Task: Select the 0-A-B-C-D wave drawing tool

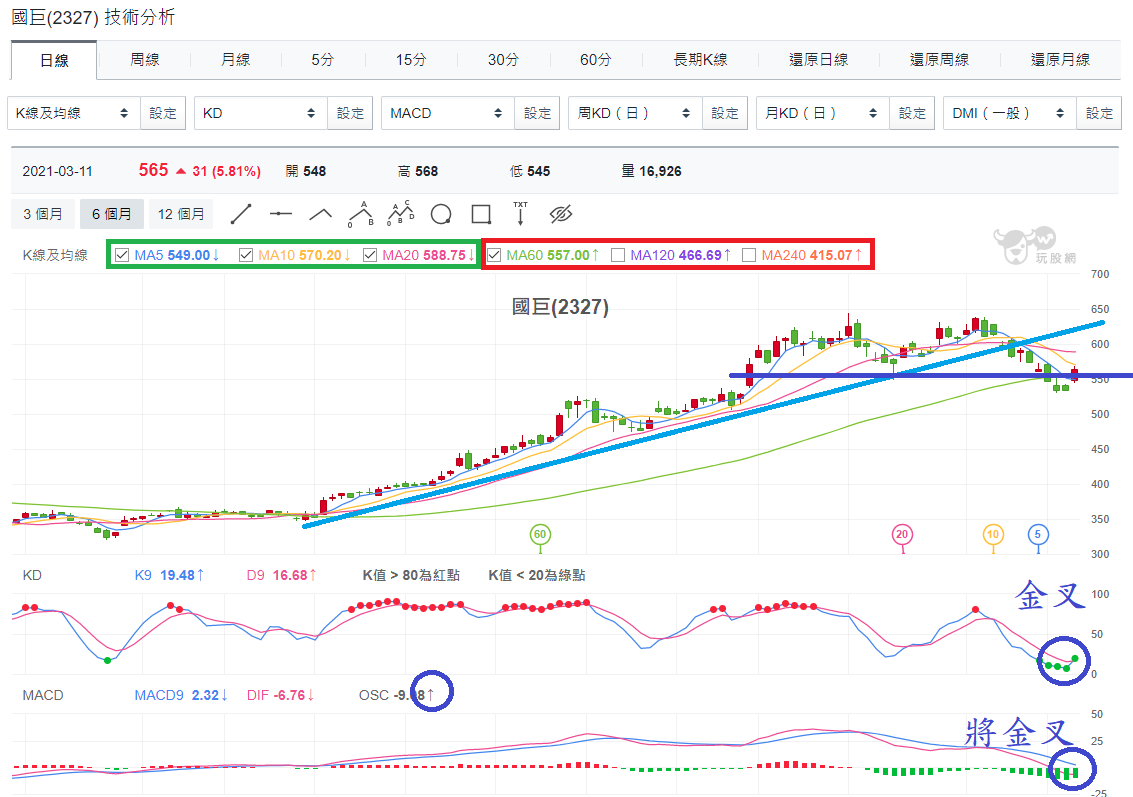Action: (x=401, y=214)
